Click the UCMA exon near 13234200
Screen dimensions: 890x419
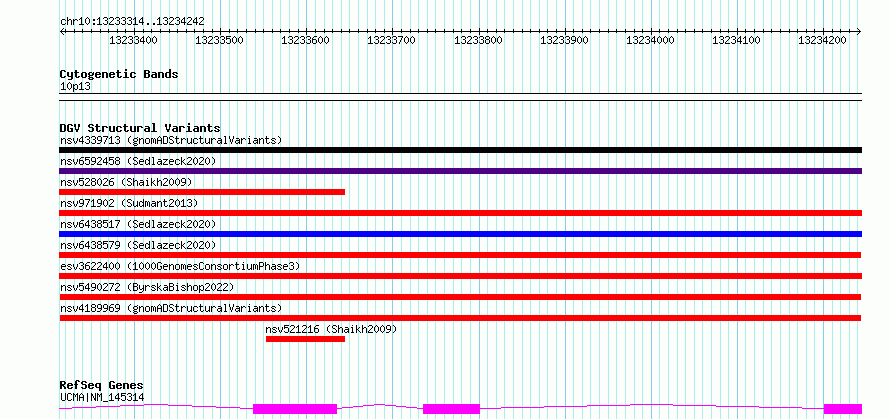[843, 409]
